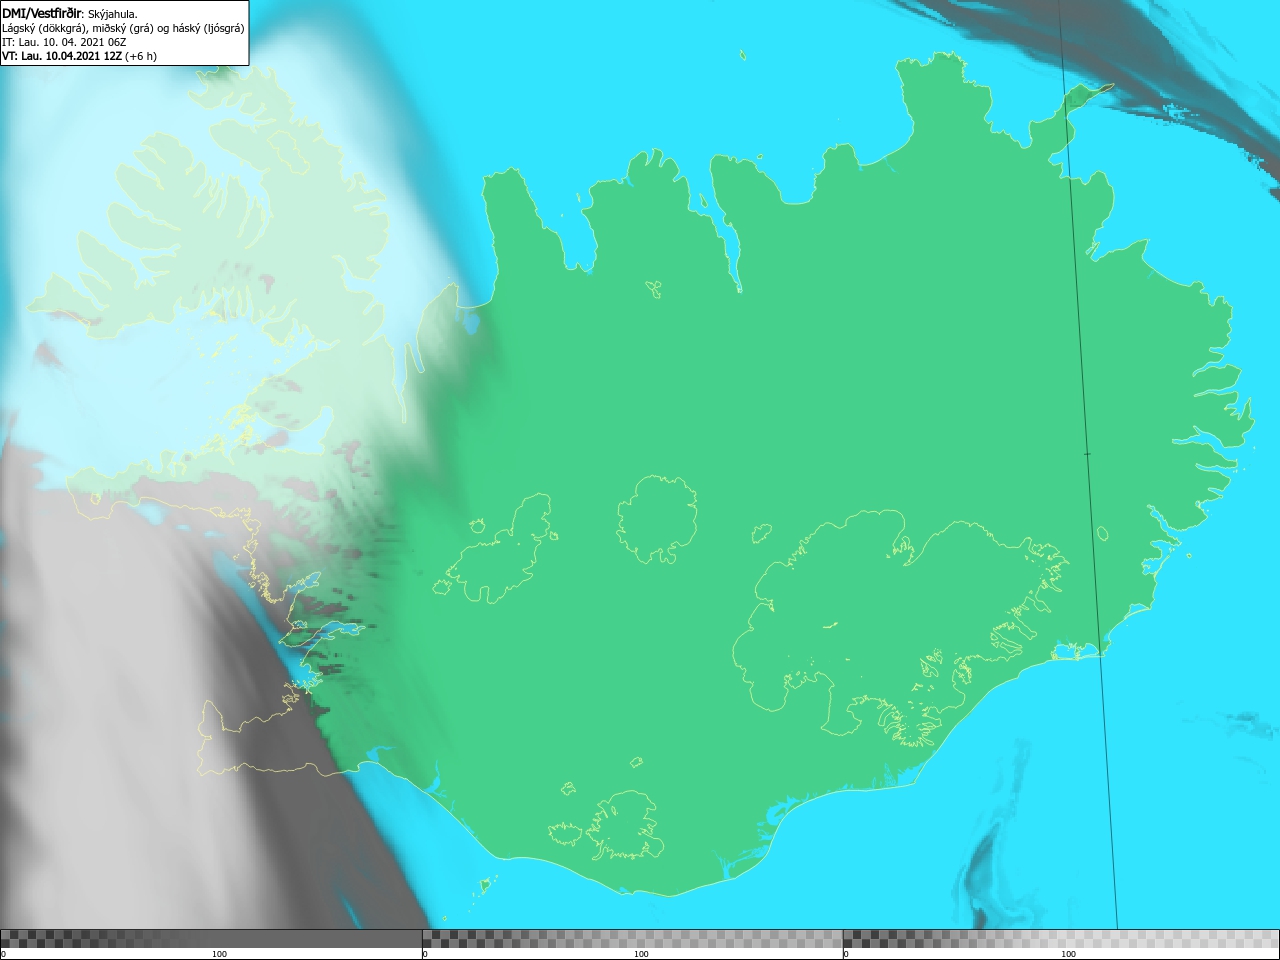Click the light gray high-cloud color scale bar
This screenshot has height=960, width=1280.
click(1061, 939)
